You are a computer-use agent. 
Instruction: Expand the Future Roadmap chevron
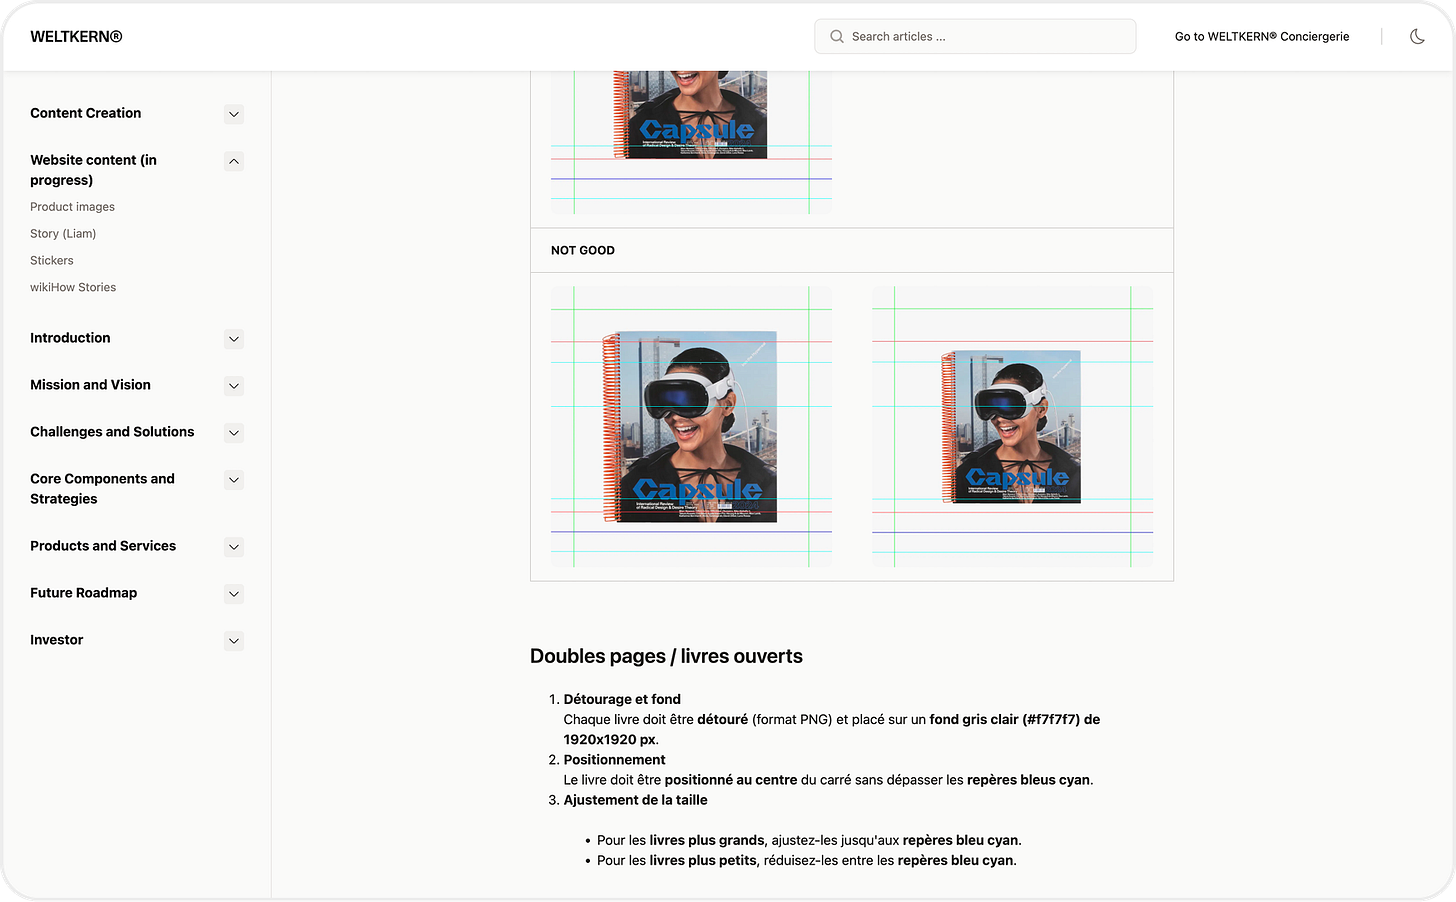(x=234, y=594)
